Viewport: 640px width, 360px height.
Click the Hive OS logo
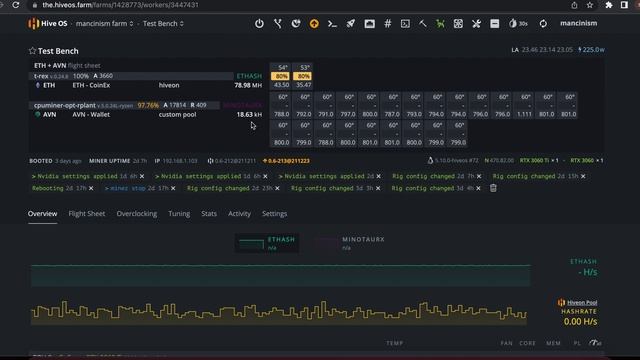tap(47, 24)
